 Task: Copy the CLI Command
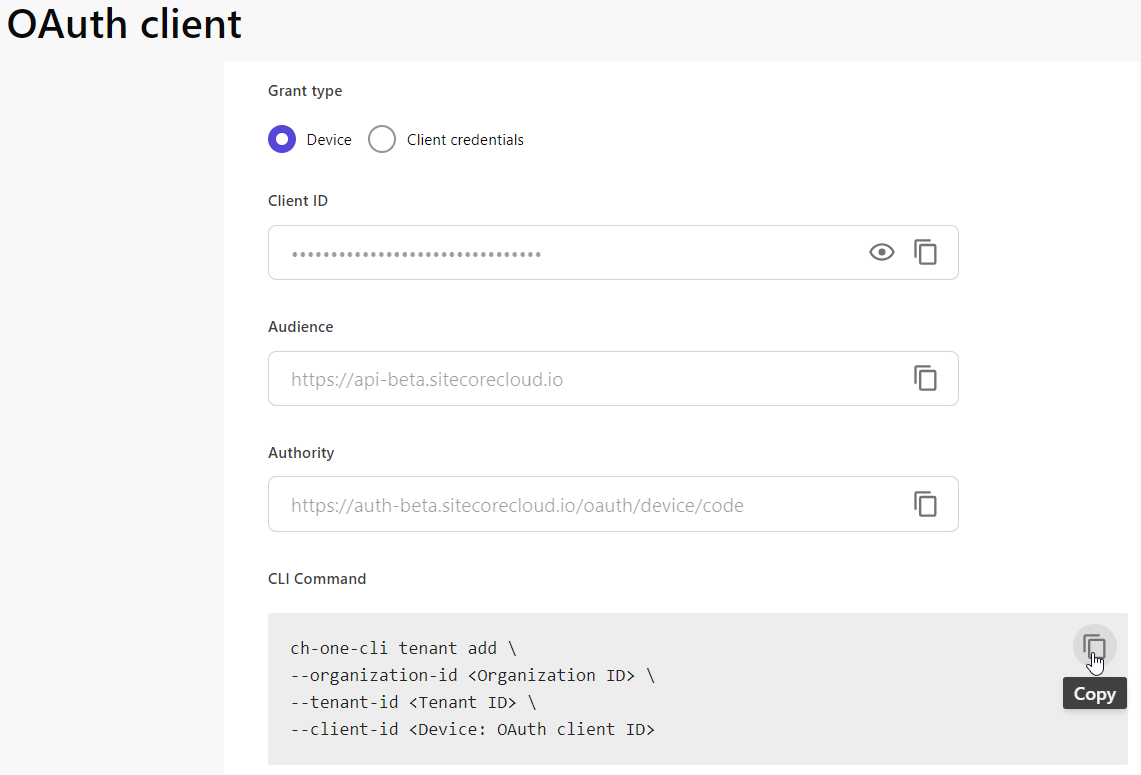click(x=1094, y=646)
